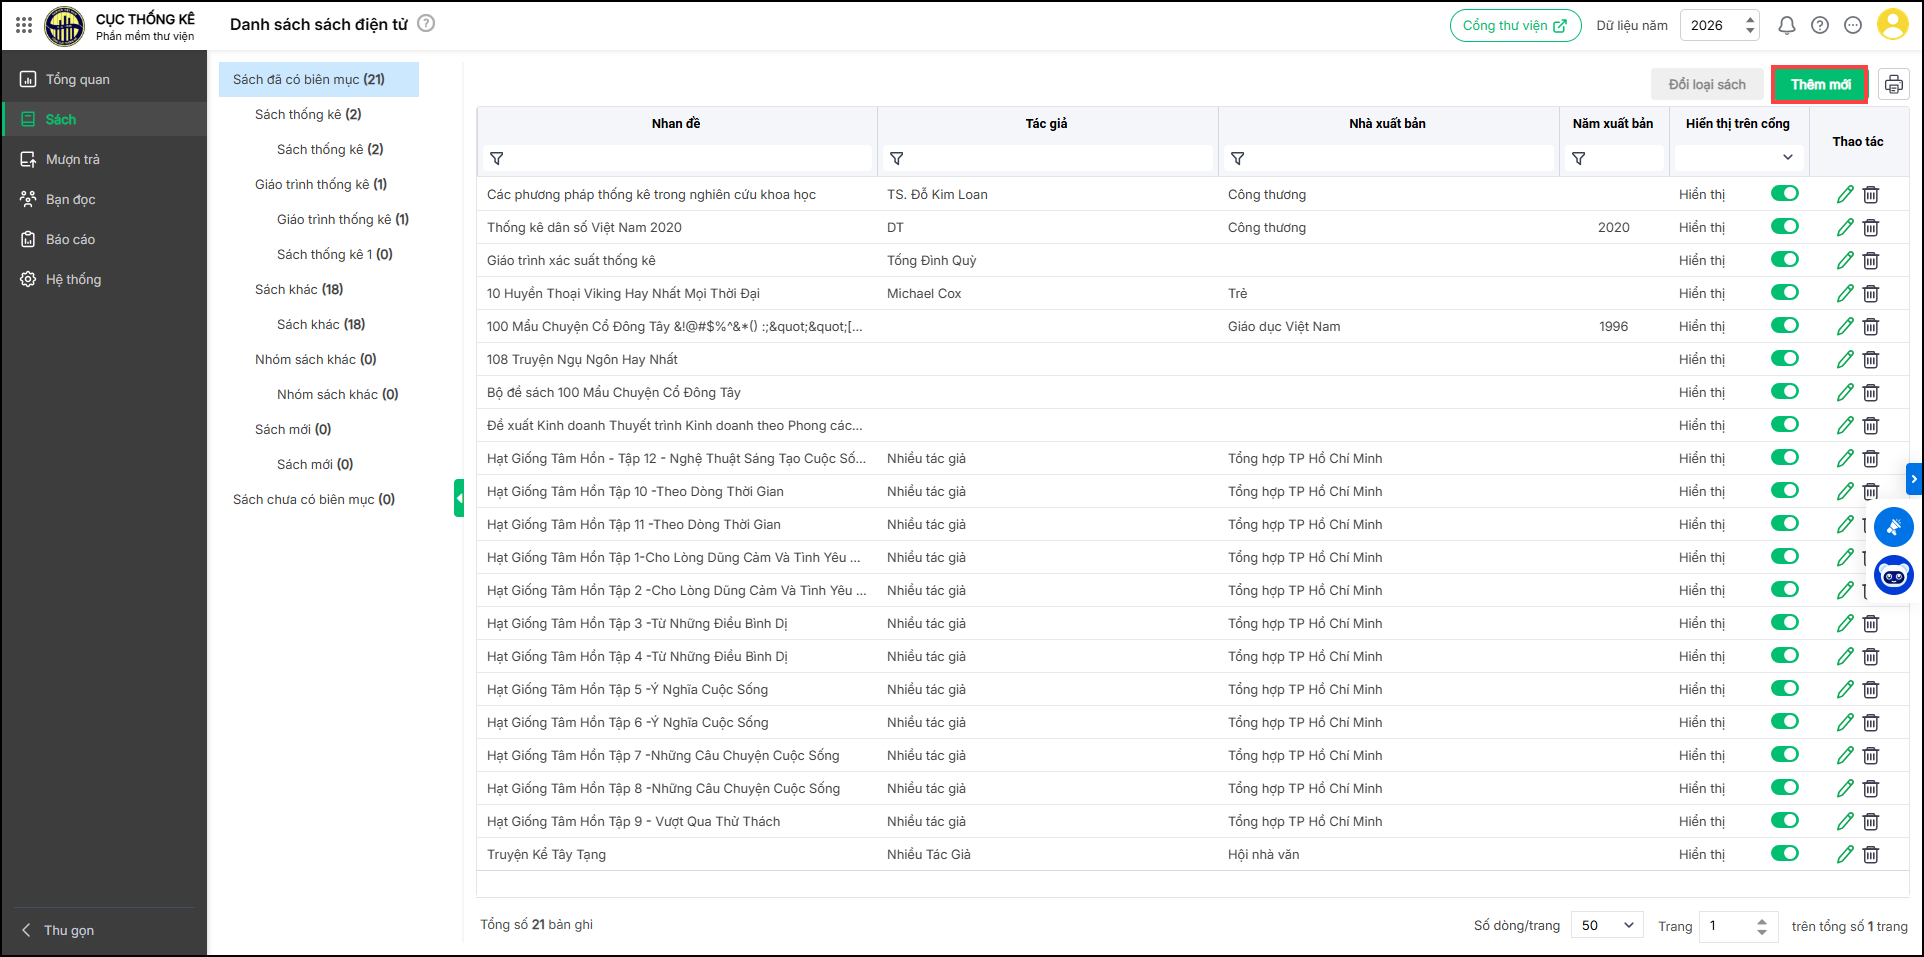Go to Báo cáo sidebar menu

pos(70,239)
